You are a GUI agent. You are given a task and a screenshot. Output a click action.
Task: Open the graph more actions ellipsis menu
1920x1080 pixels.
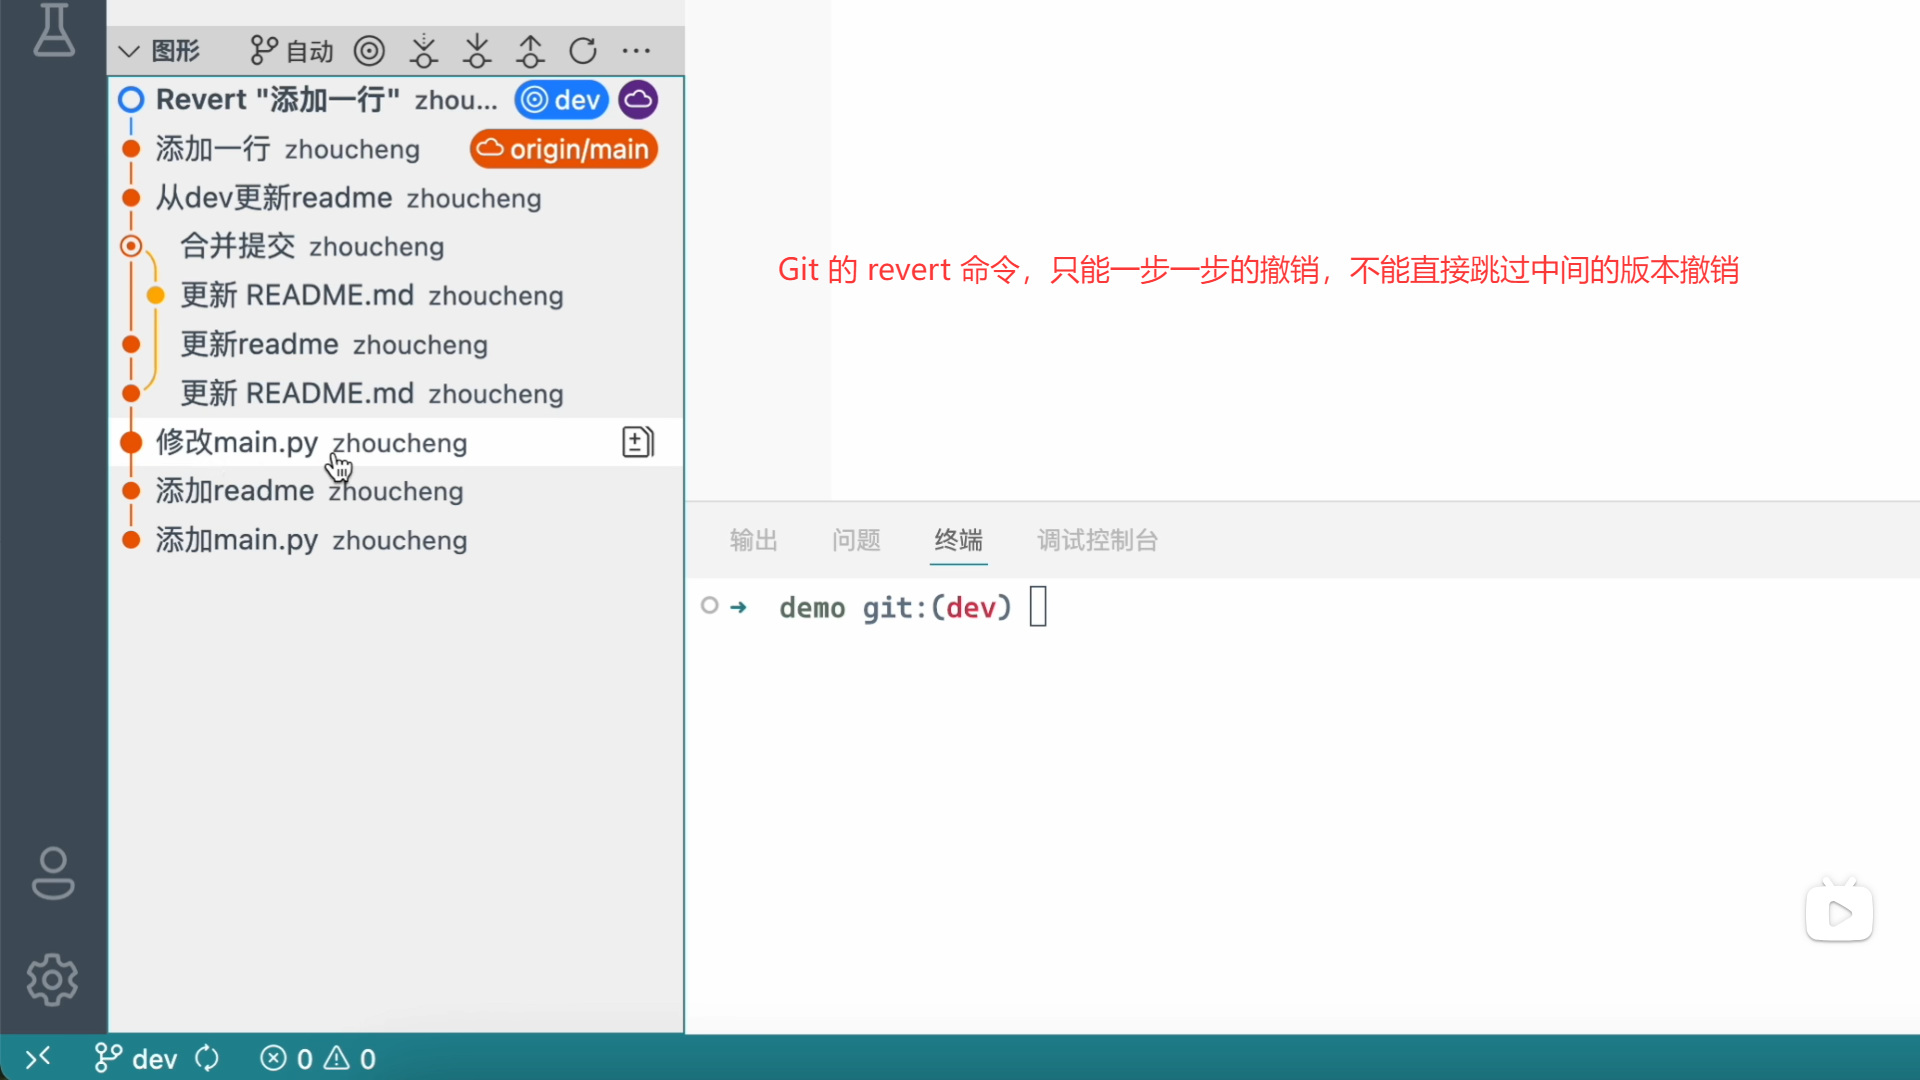[636, 50]
